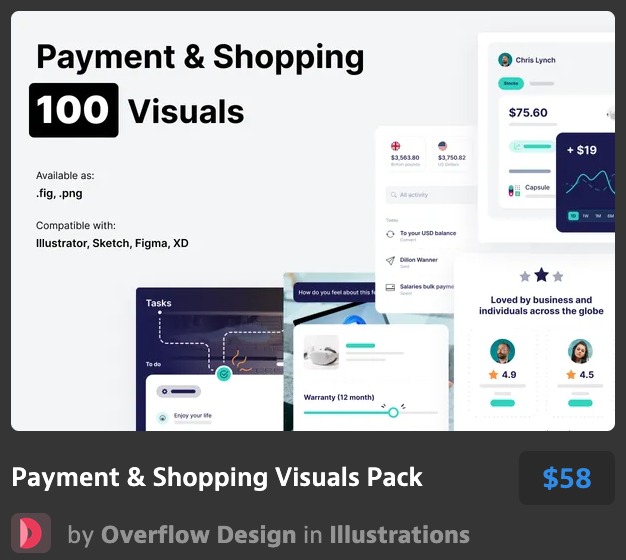Select the Stocks pill tab
This screenshot has width=626, height=560.
(510, 84)
